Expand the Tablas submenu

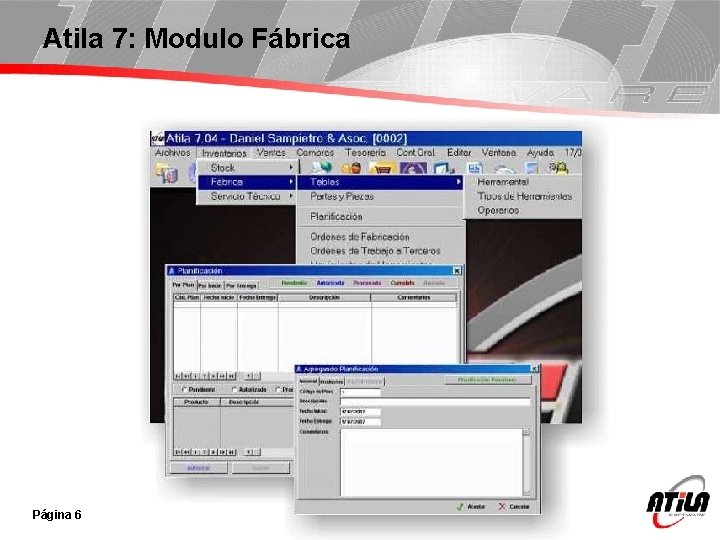click(380, 182)
